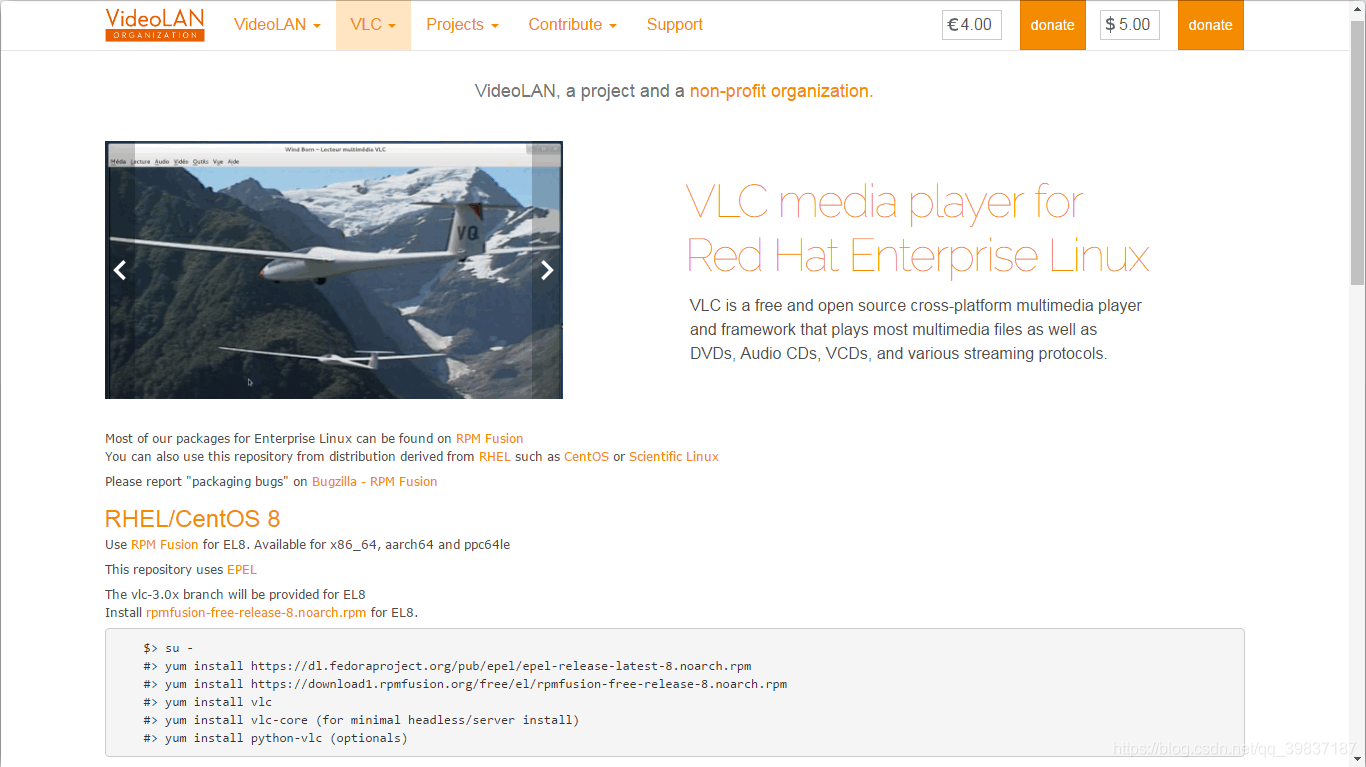Image resolution: width=1366 pixels, height=767 pixels.
Task: Click the epel-release-latest-8 install command
Action: [447, 666]
